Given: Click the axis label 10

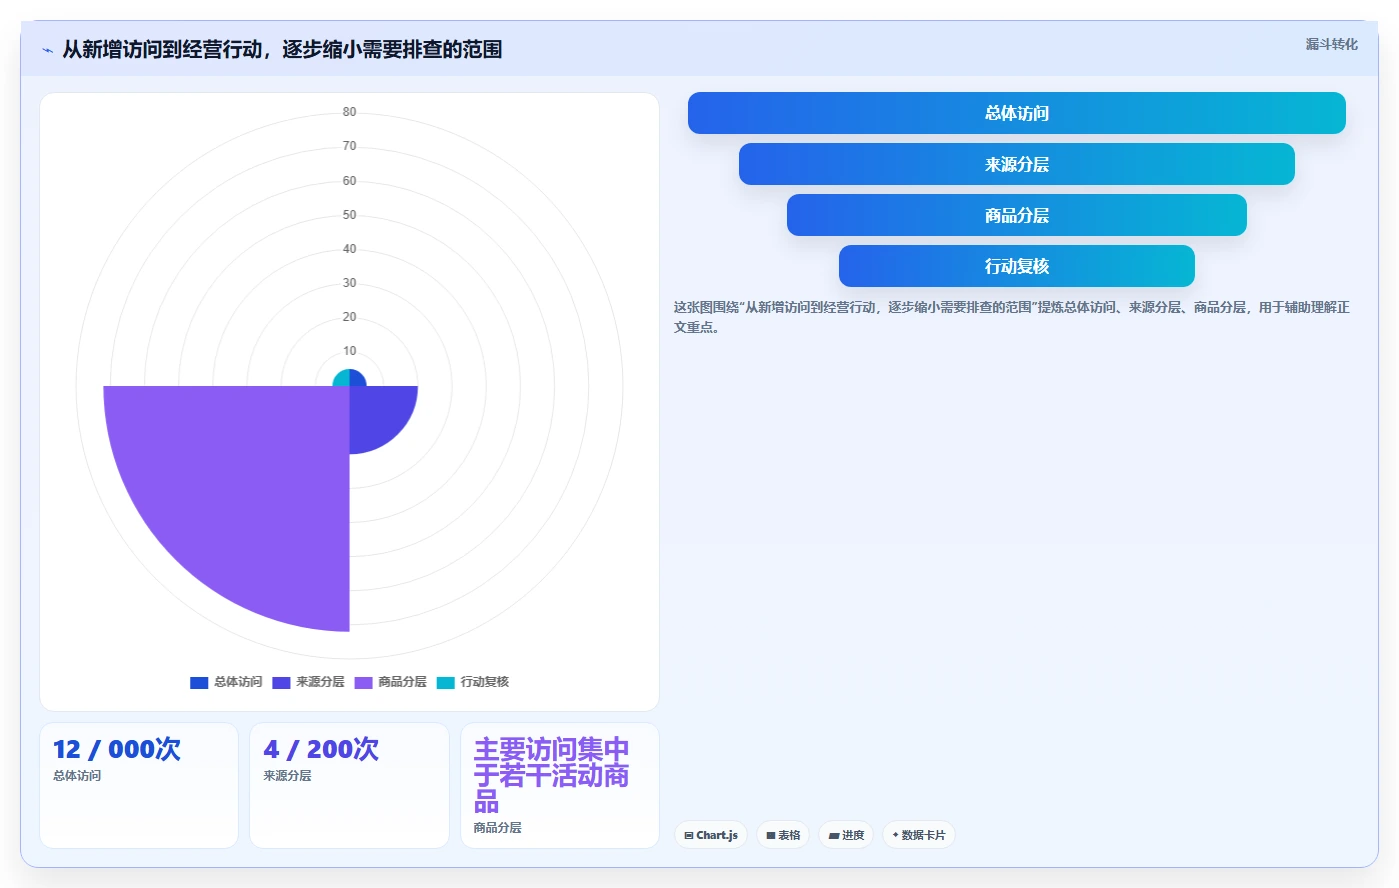Looking at the screenshot, I should coord(349,351).
